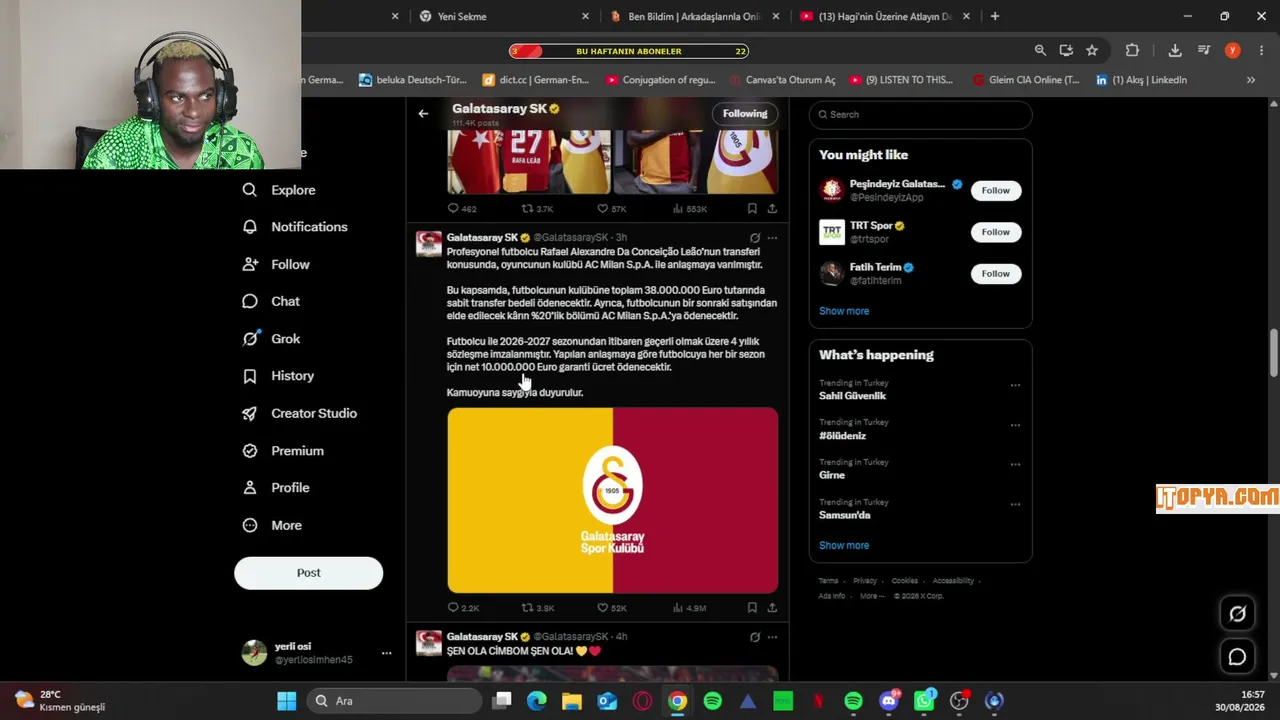
Task: Open Grok from the sidebar
Action: pos(271,339)
